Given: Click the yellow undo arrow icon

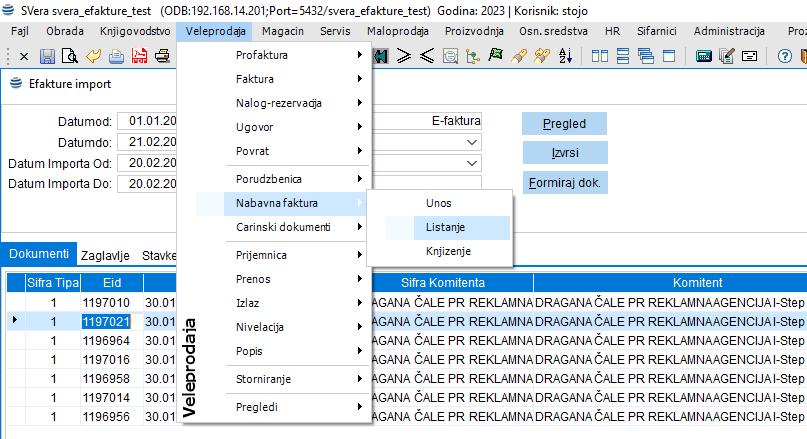Looking at the screenshot, I should point(94,55).
